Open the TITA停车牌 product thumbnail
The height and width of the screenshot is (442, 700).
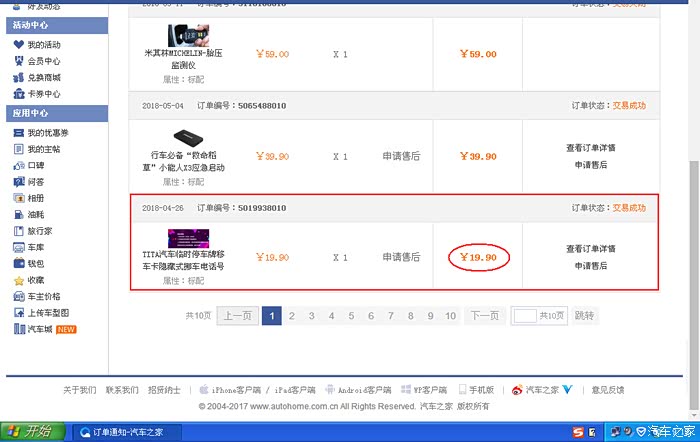pos(188,238)
